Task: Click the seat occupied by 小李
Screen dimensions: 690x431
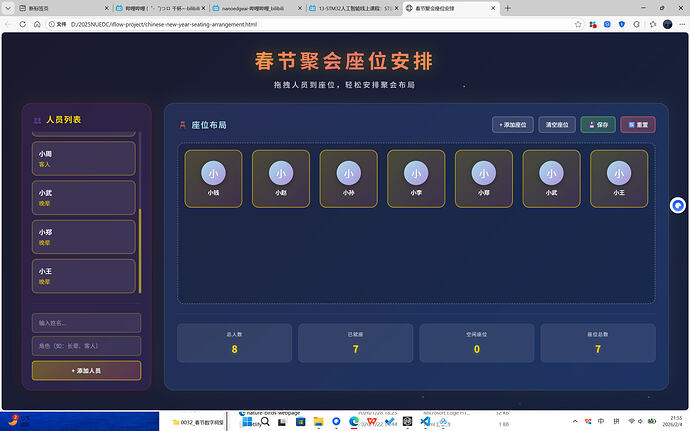Action: [416, 179]
